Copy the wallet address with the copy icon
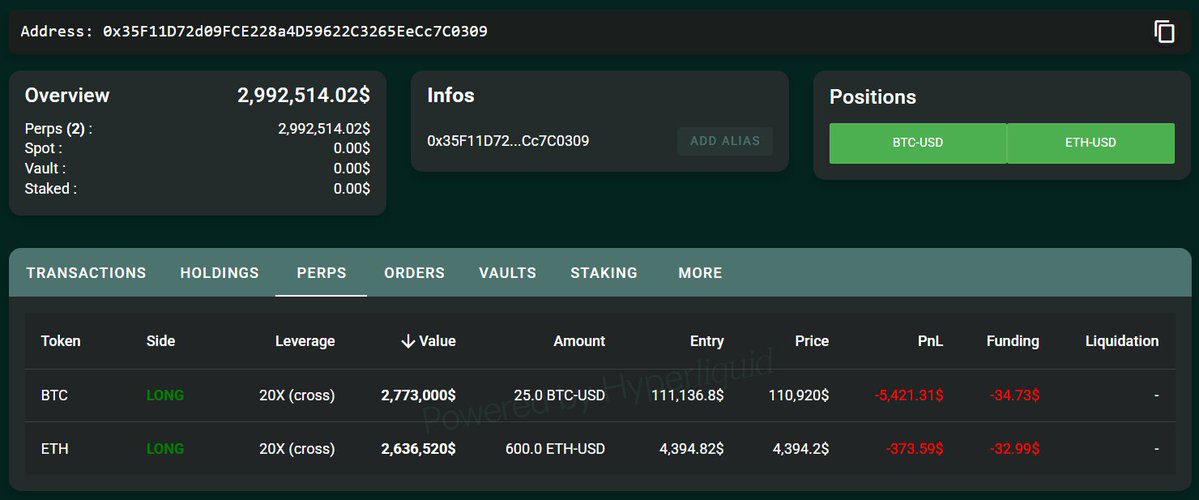 pos(1164,32)
